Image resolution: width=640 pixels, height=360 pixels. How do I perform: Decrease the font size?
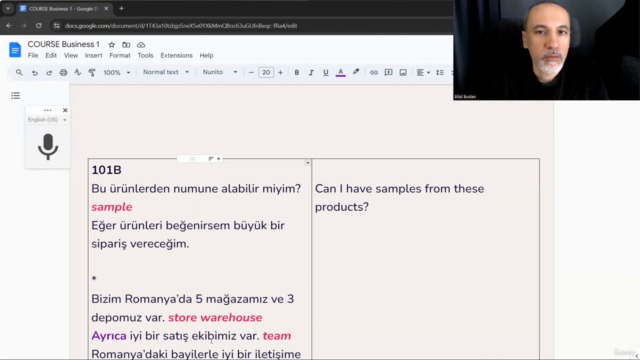pos(251,72)
